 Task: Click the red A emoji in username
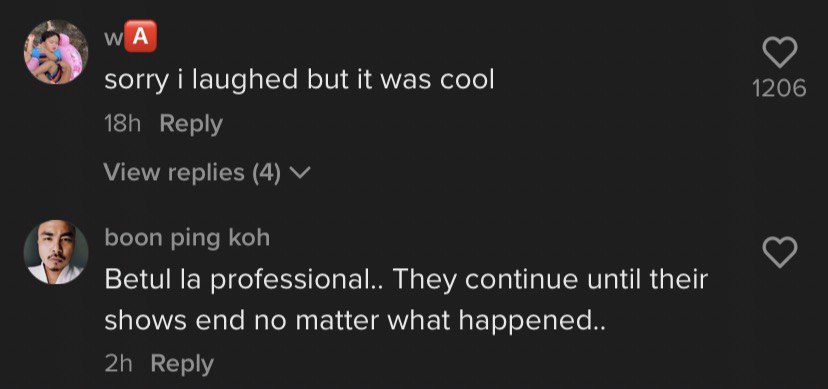(x=140, y=36)
